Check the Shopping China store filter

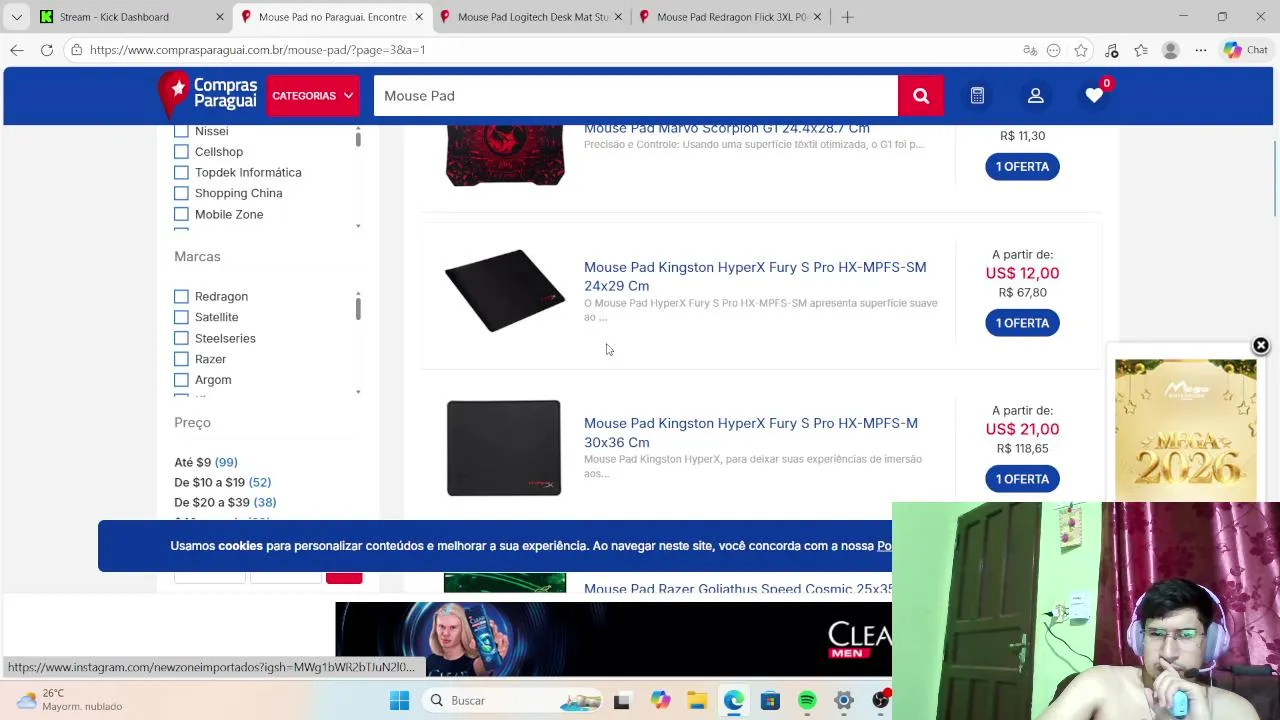tap(181, 193)
